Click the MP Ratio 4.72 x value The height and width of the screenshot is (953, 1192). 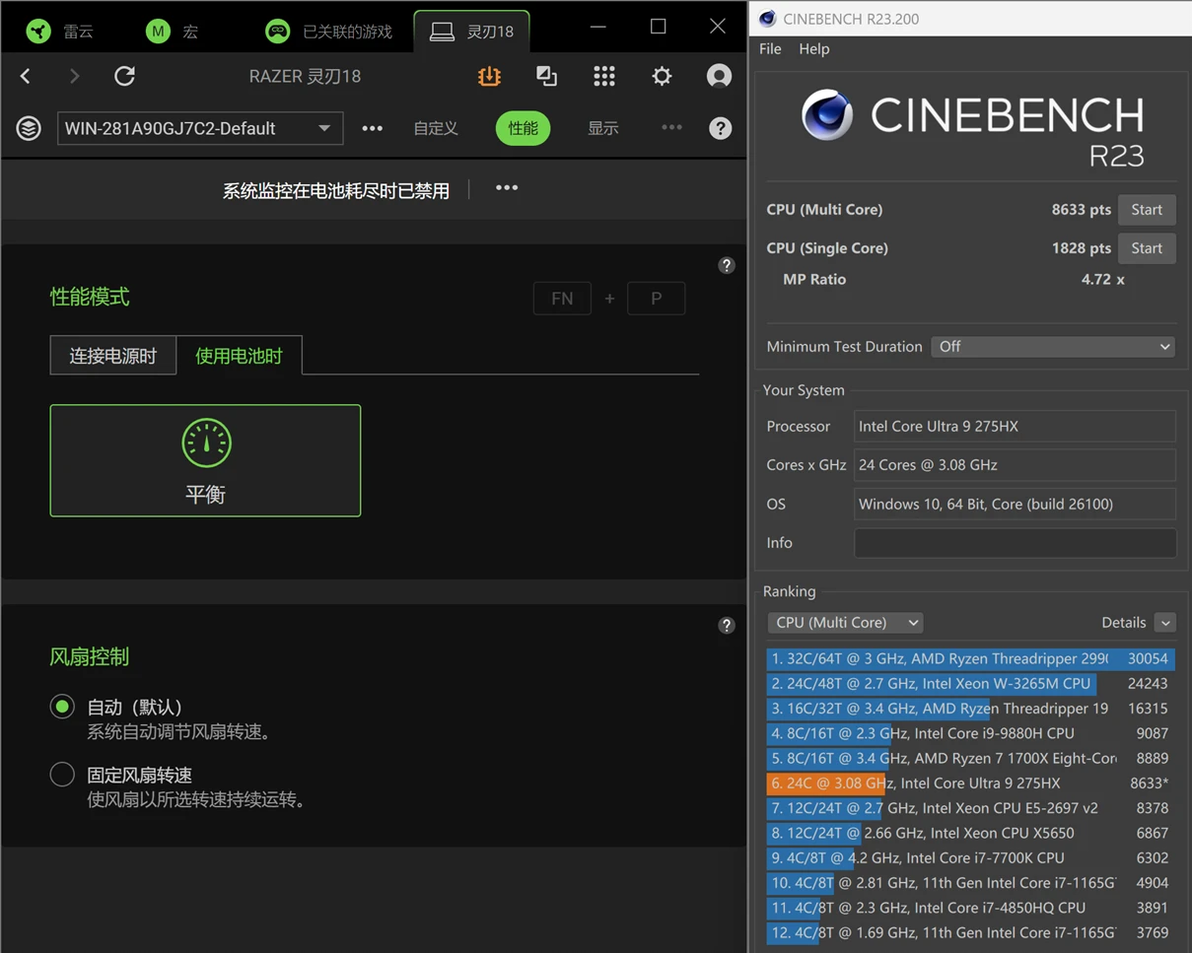tap(1102, 280)
